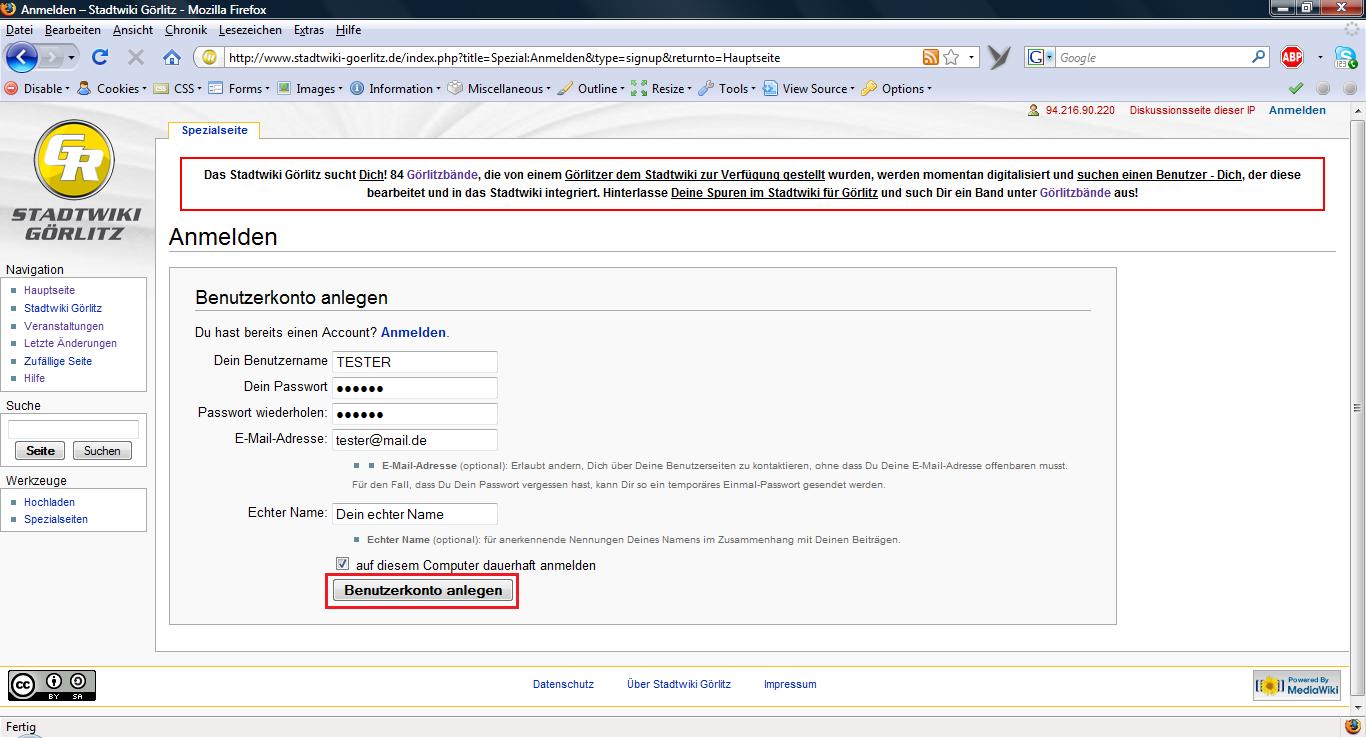Bookmark page with the star icon

tap(951, 57)
